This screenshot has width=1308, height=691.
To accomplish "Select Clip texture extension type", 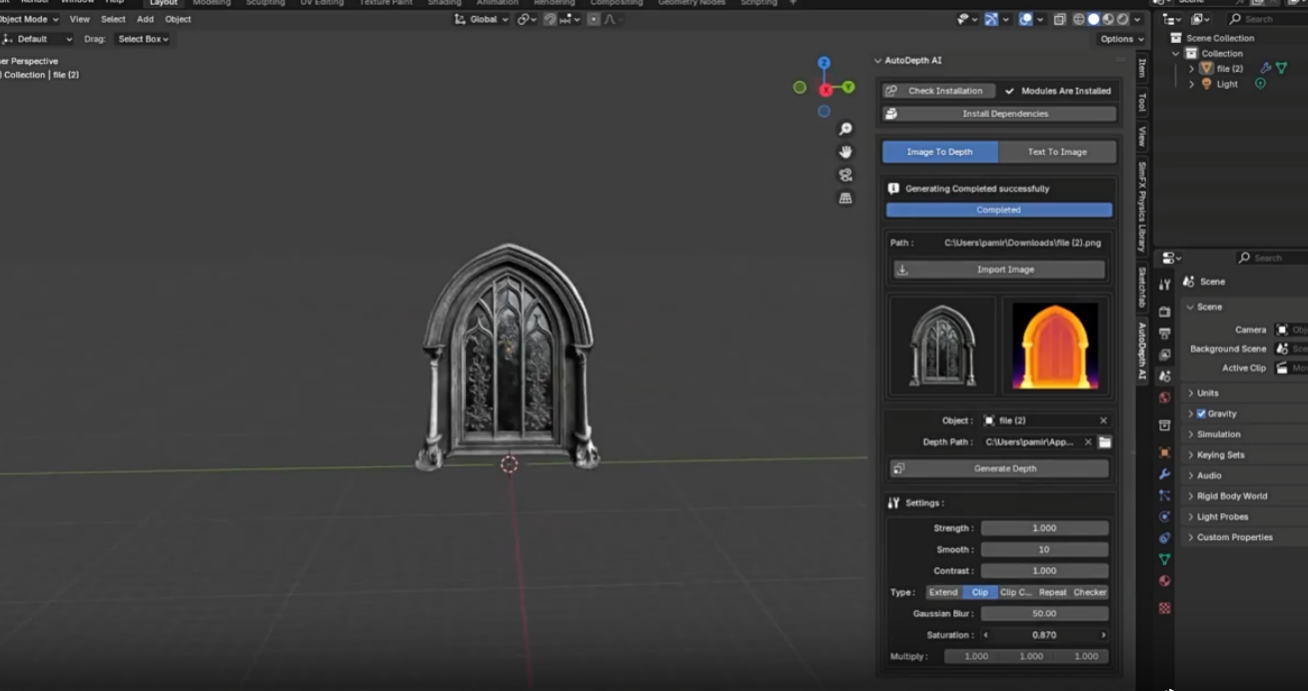I will coord(980,592).
